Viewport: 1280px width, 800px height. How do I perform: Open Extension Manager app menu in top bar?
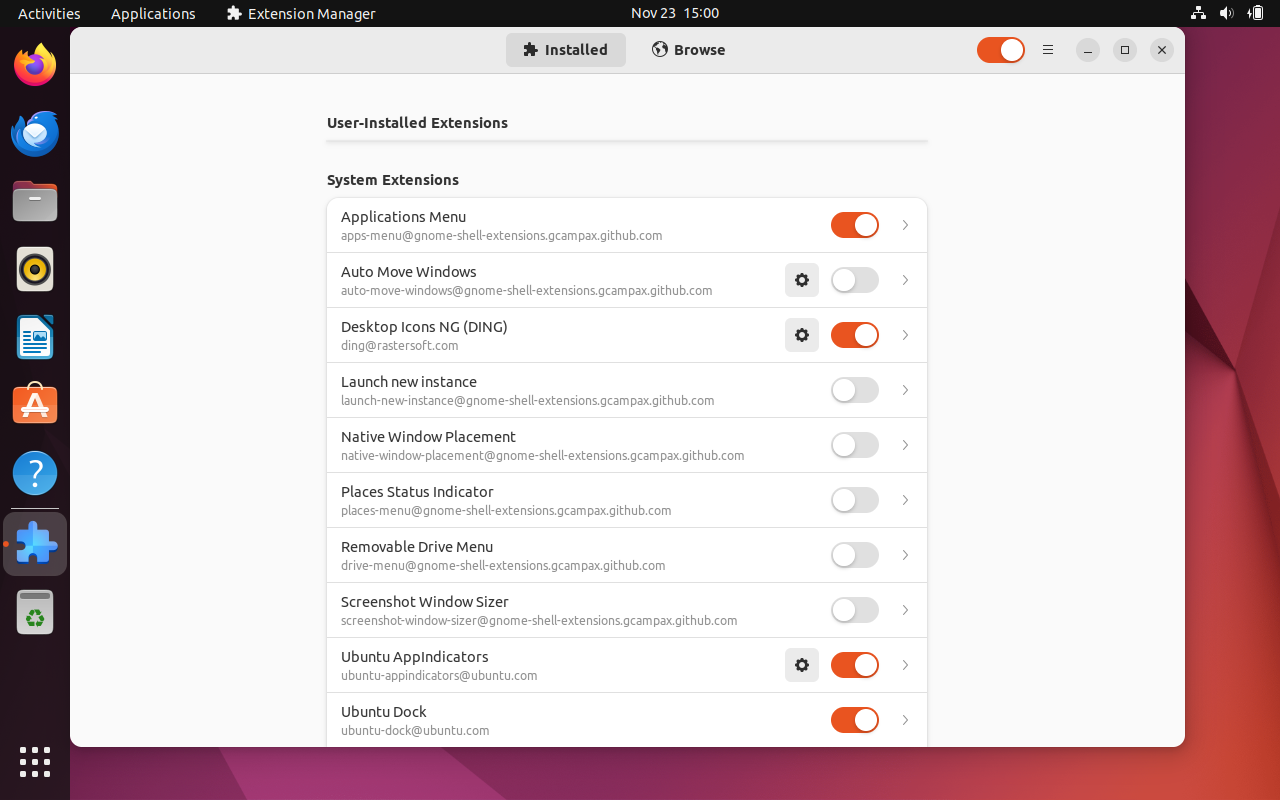[301, 13]
